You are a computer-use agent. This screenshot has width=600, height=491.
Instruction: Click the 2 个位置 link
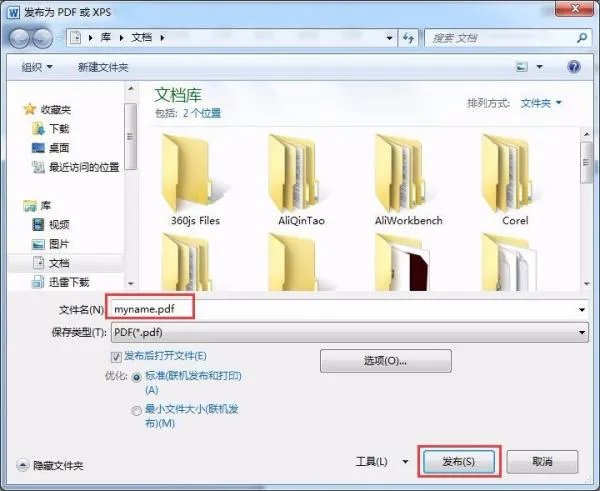coord(202,113)
